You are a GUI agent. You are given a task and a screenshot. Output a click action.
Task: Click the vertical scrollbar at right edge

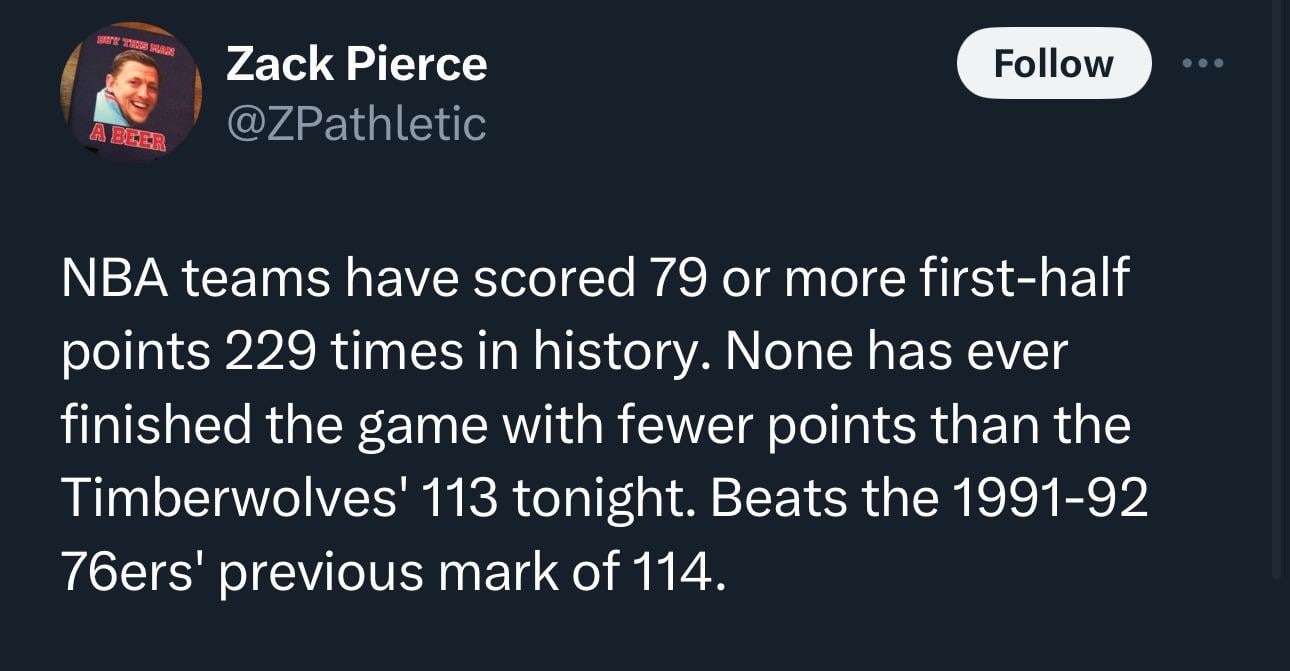[1276, 300]
